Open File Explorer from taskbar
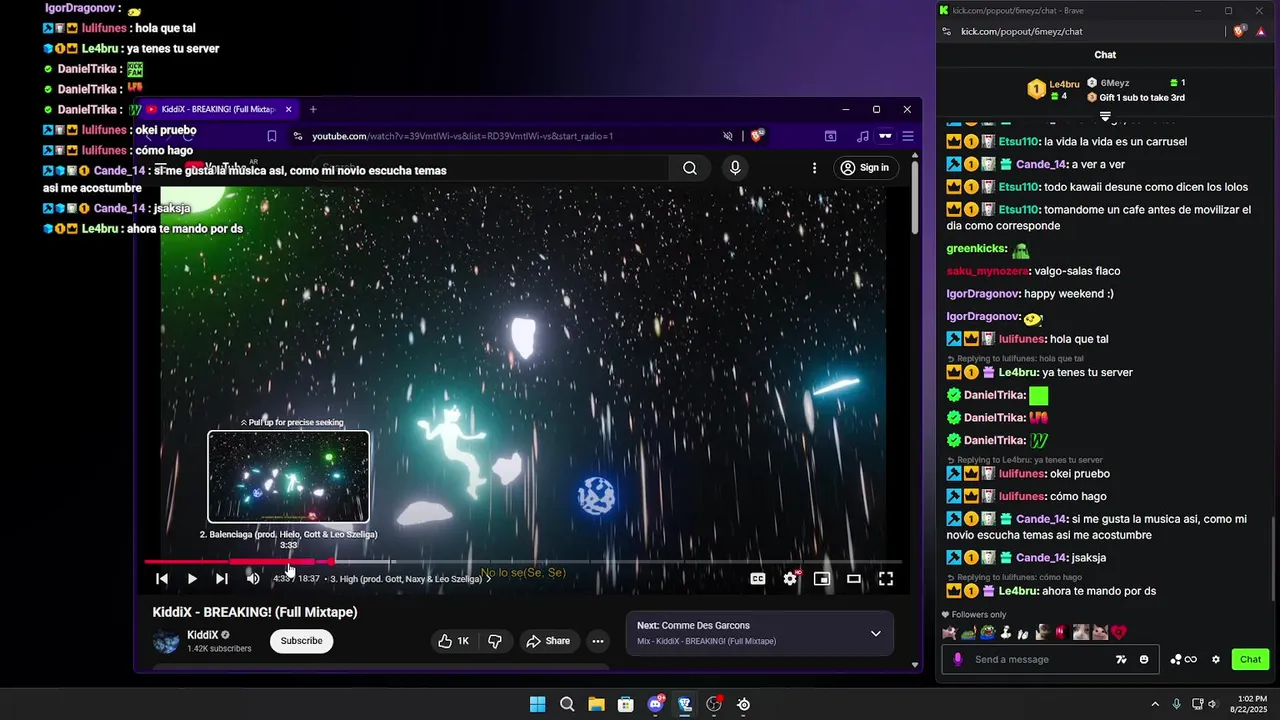This screenshot has width=1280, height=720. (x=596, y=704)
